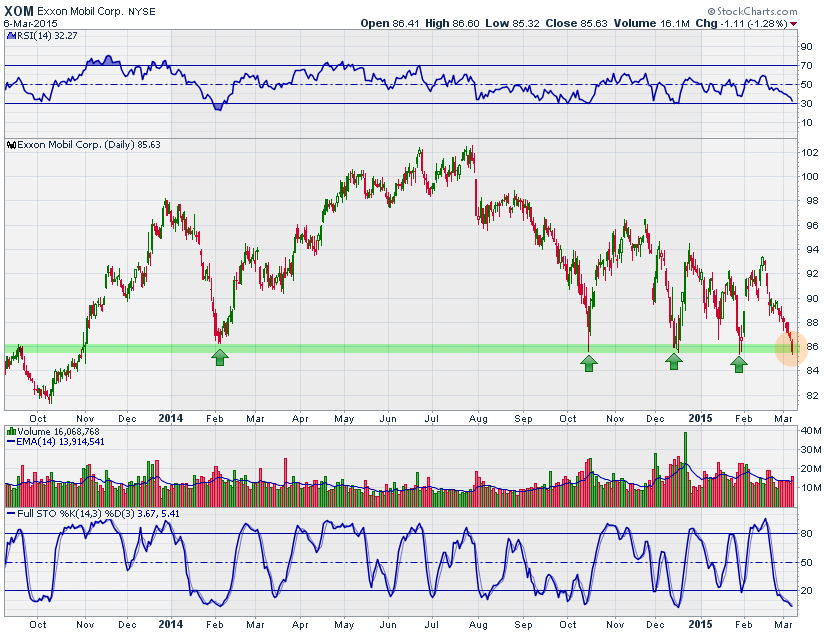The width and height of the screenshot is (825, 633).
Task: Click the 90 label on the RSI axis
Action: tap(806, 47)
